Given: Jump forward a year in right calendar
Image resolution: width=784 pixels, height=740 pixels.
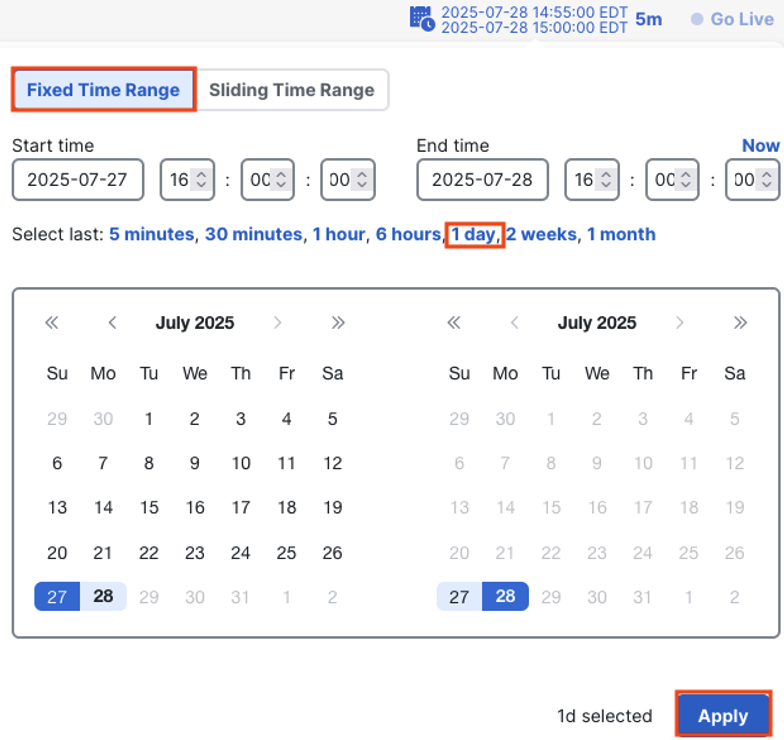Looking at the screenshot, I should tap(740, 322).
